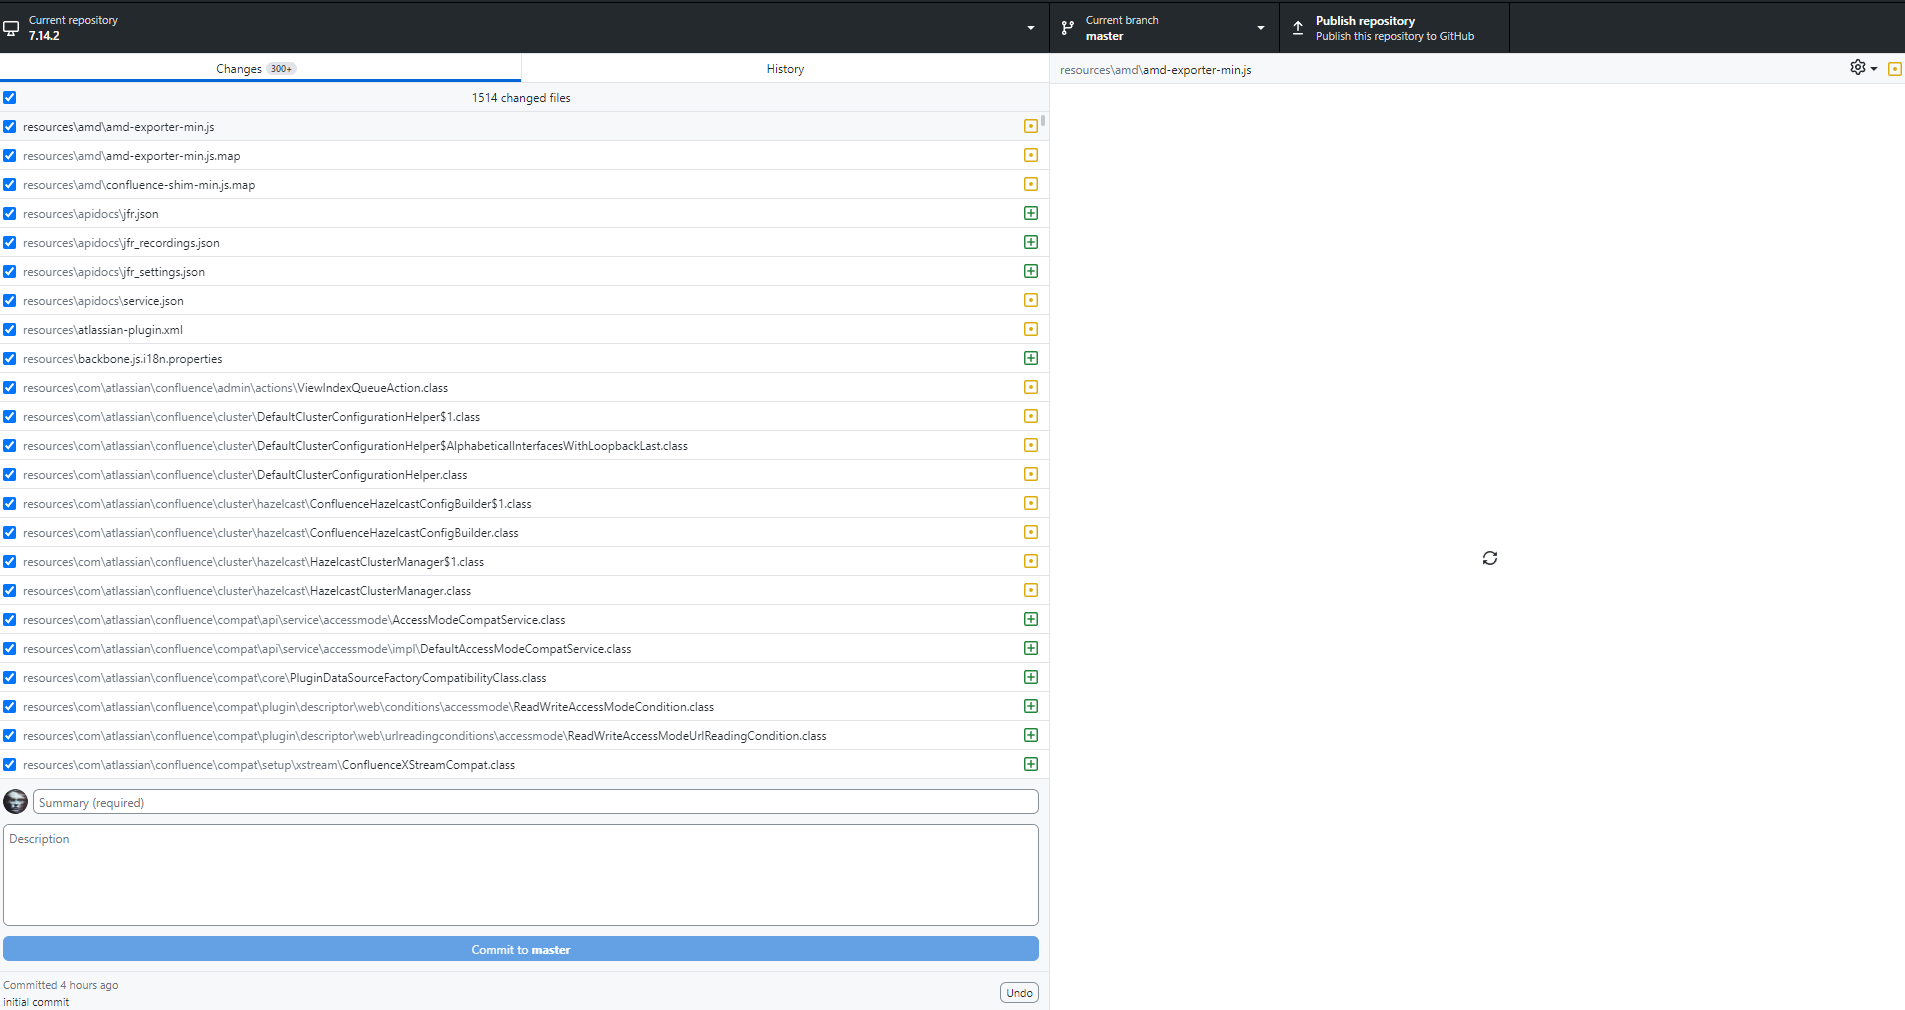Click the 1514 changed files label

521,97
